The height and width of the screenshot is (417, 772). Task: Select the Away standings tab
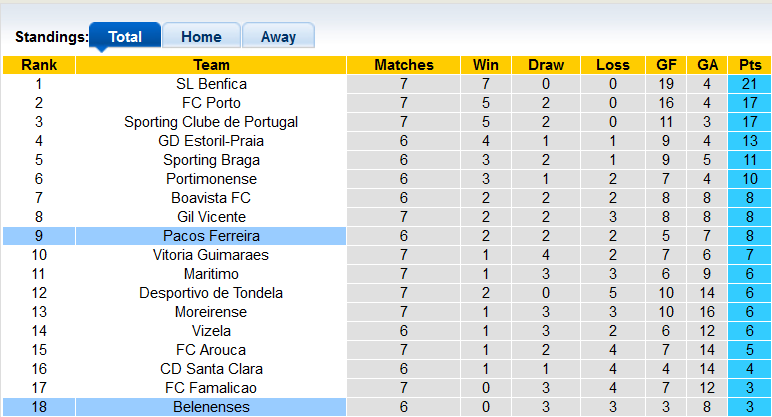[278, 37]
